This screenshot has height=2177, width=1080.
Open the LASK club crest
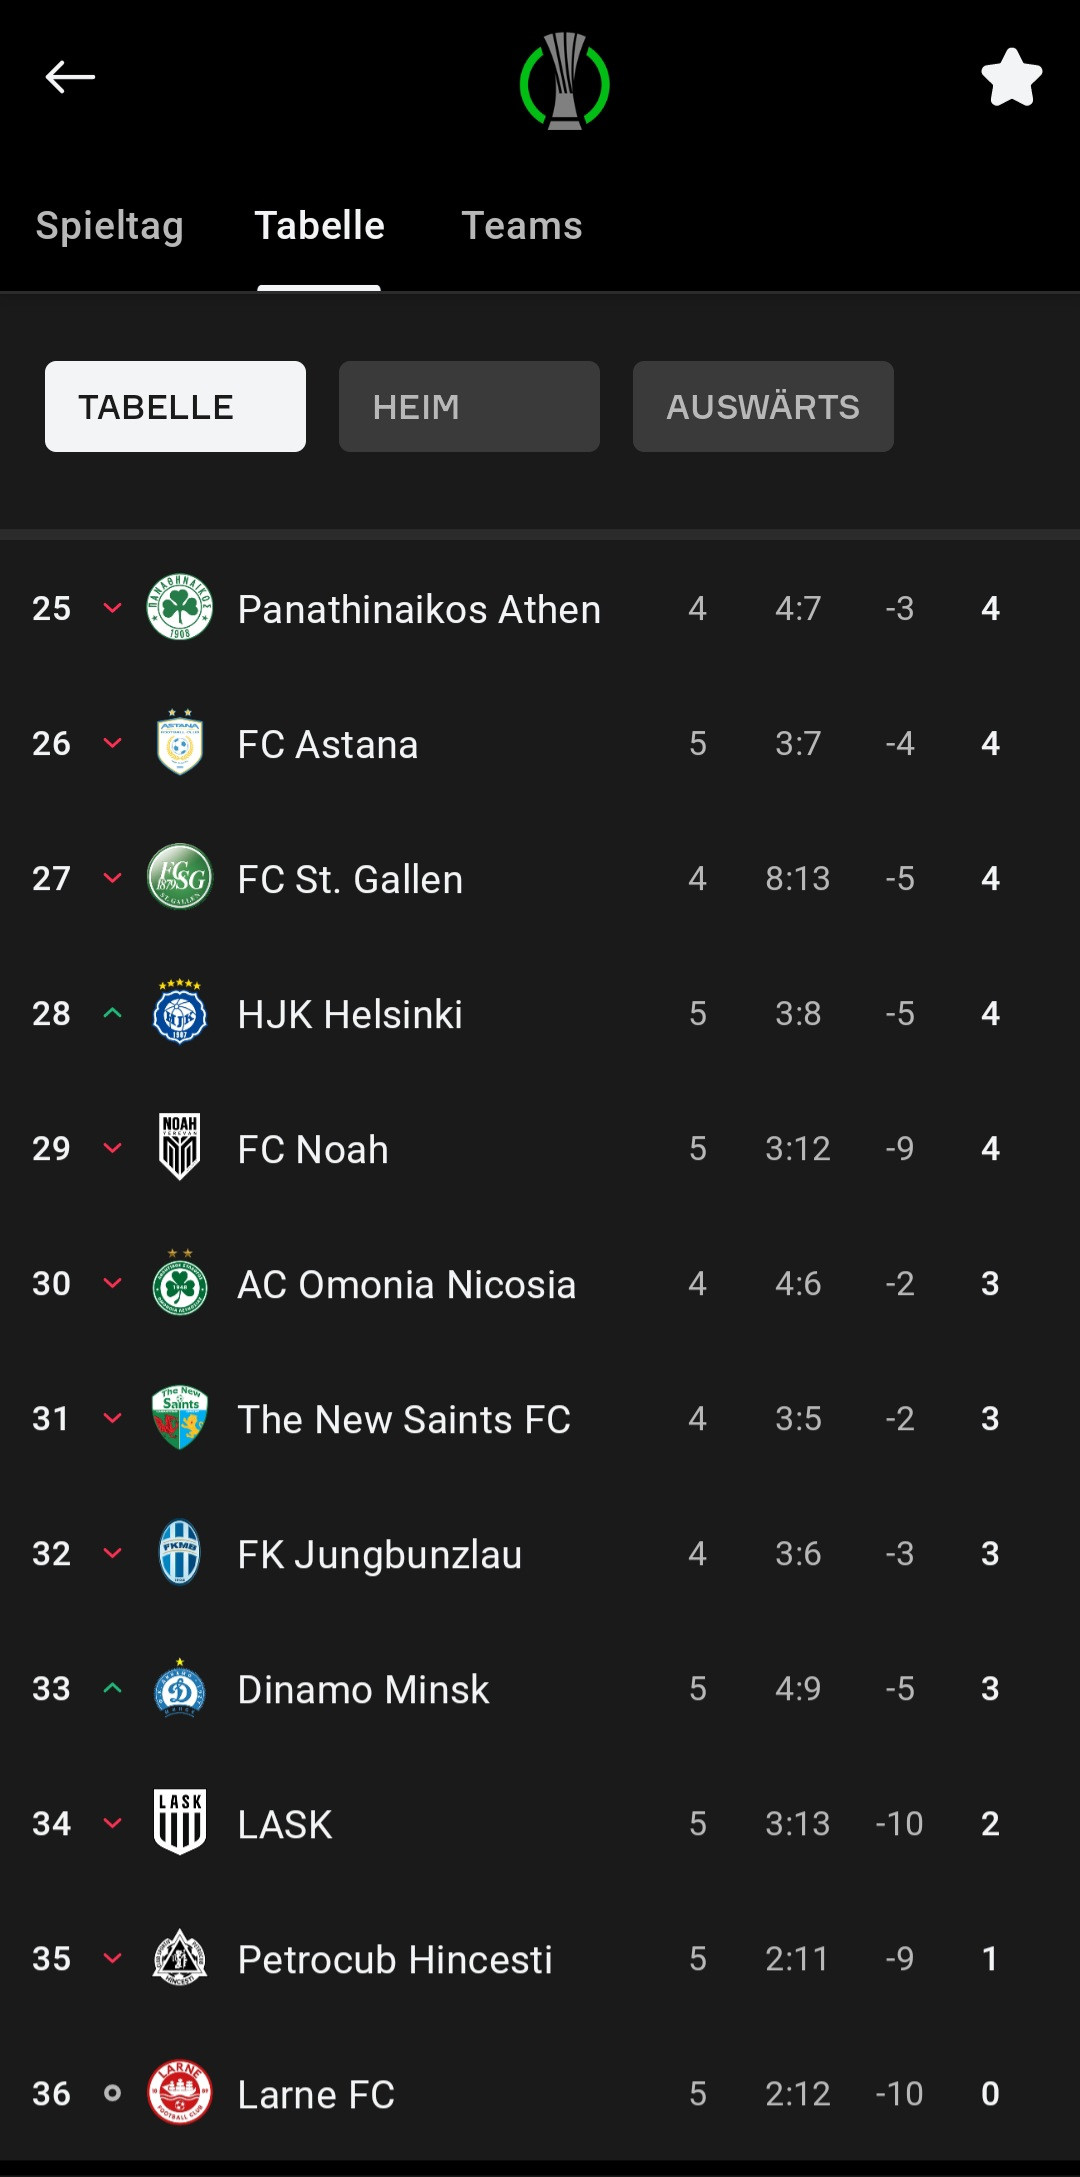coord(180,1823)
